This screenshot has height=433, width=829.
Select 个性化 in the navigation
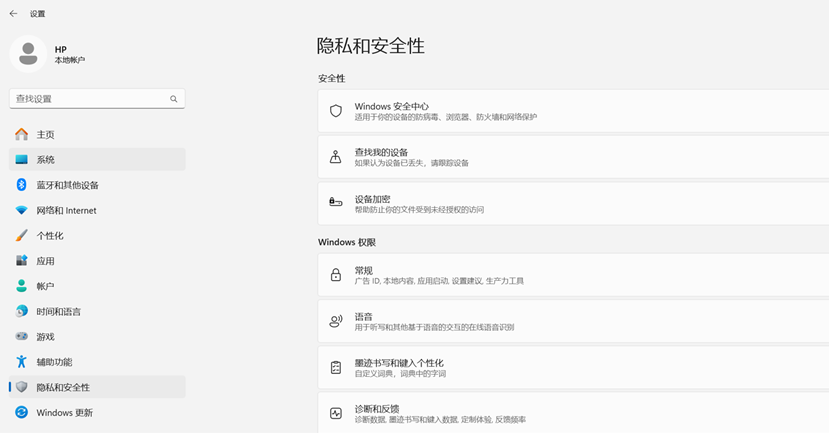pos(97,235)
